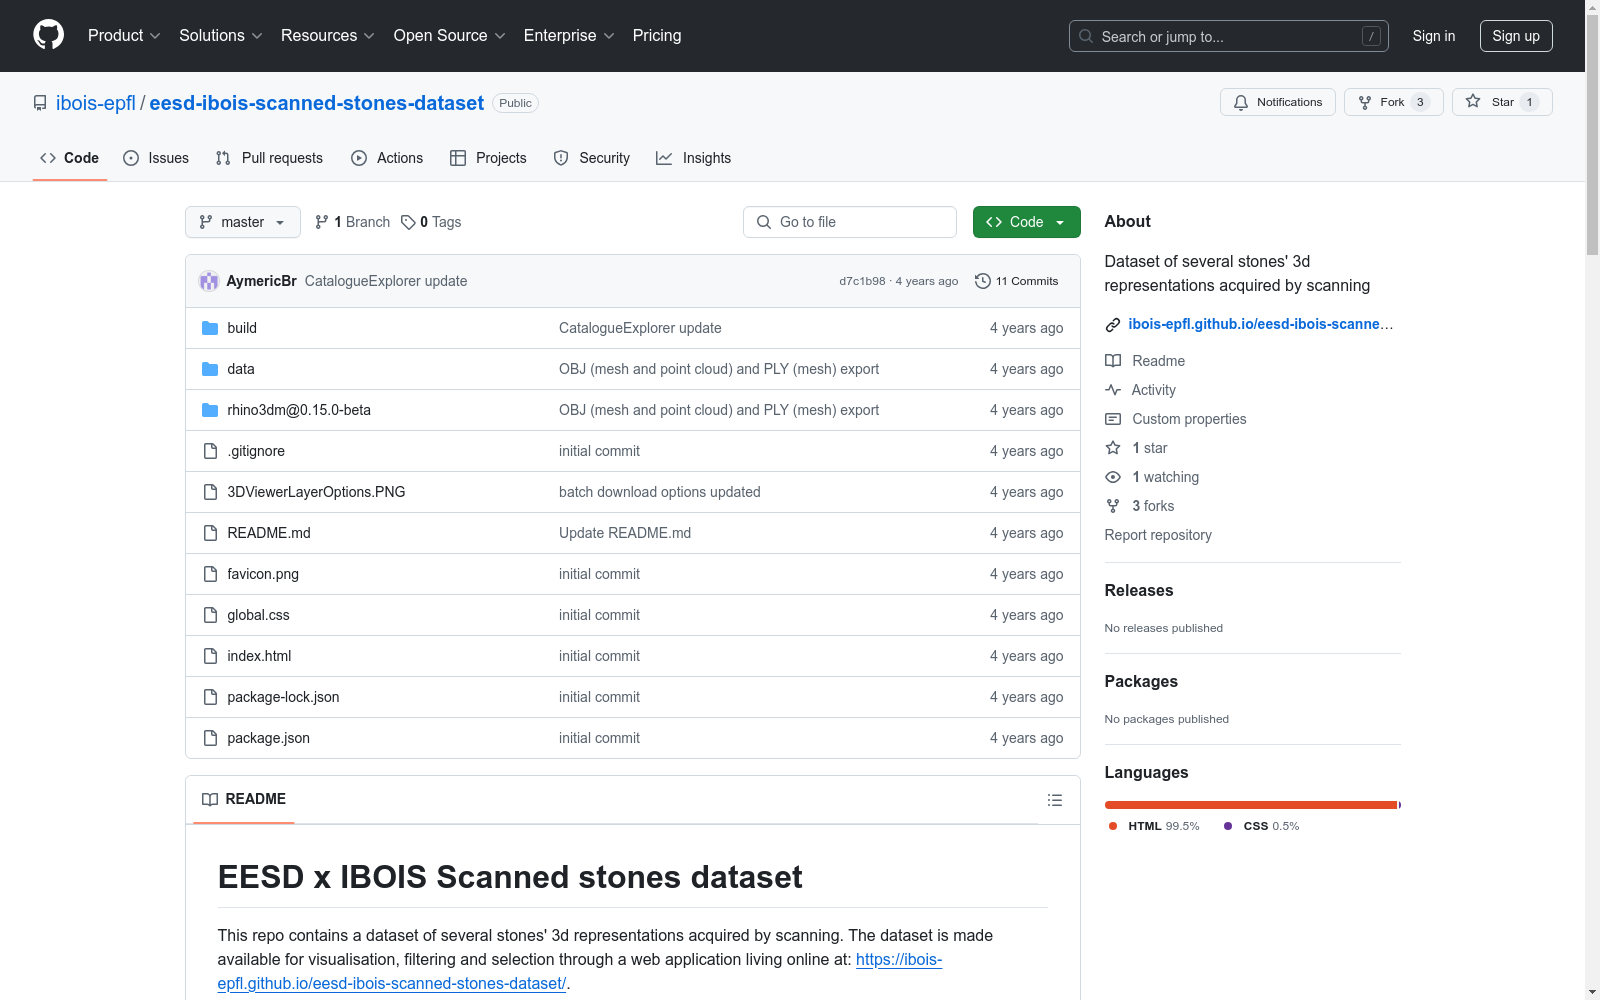Viewport: 1600px width, 1000px height.
Task: Click the favicon.png file icon
Action: click(x=210, y=574)
